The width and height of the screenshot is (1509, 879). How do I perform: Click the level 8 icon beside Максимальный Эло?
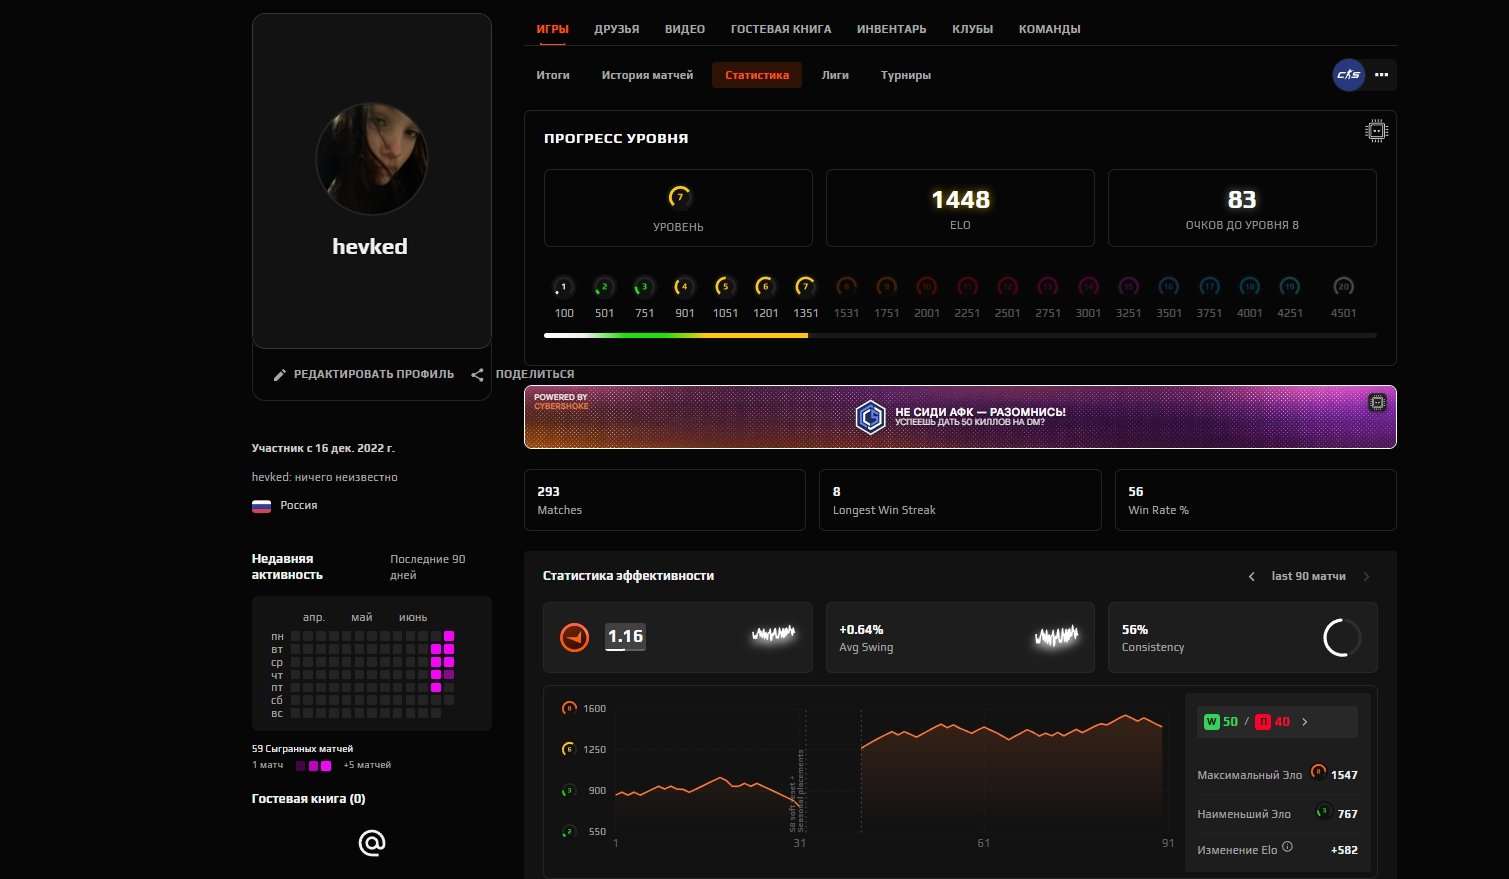(1318, 772)
